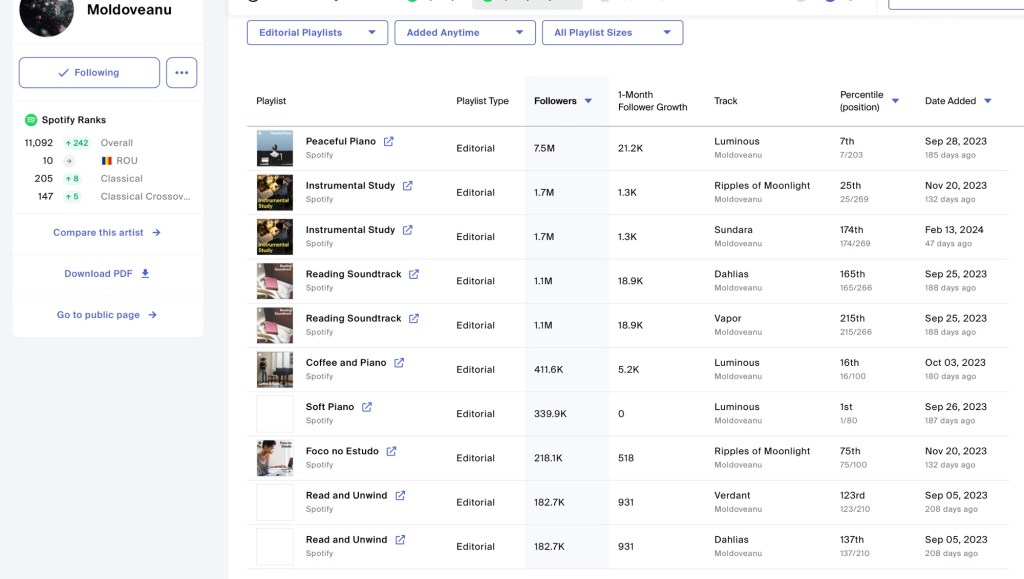Open Peaceful Piano playlist external link icon
The image size is (1024, 579).
tap(389, 142)
